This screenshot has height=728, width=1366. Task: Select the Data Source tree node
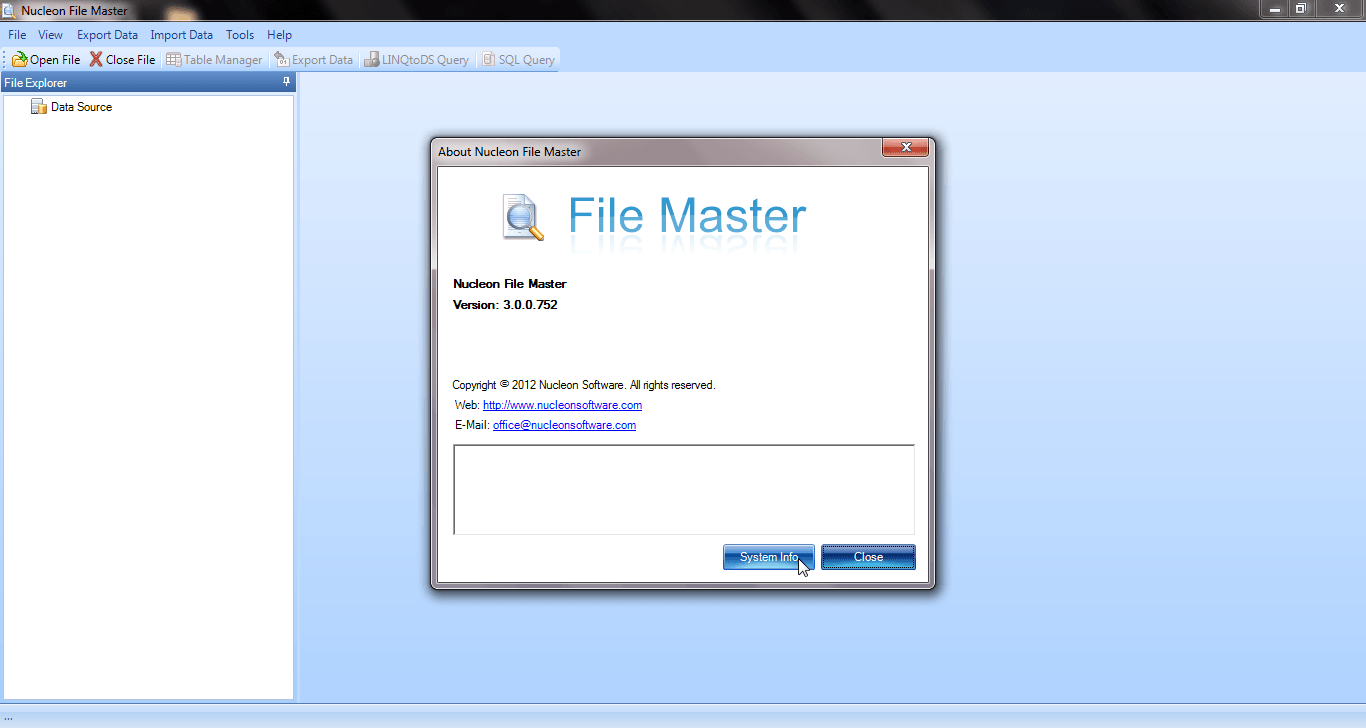[x=71, y=107]
